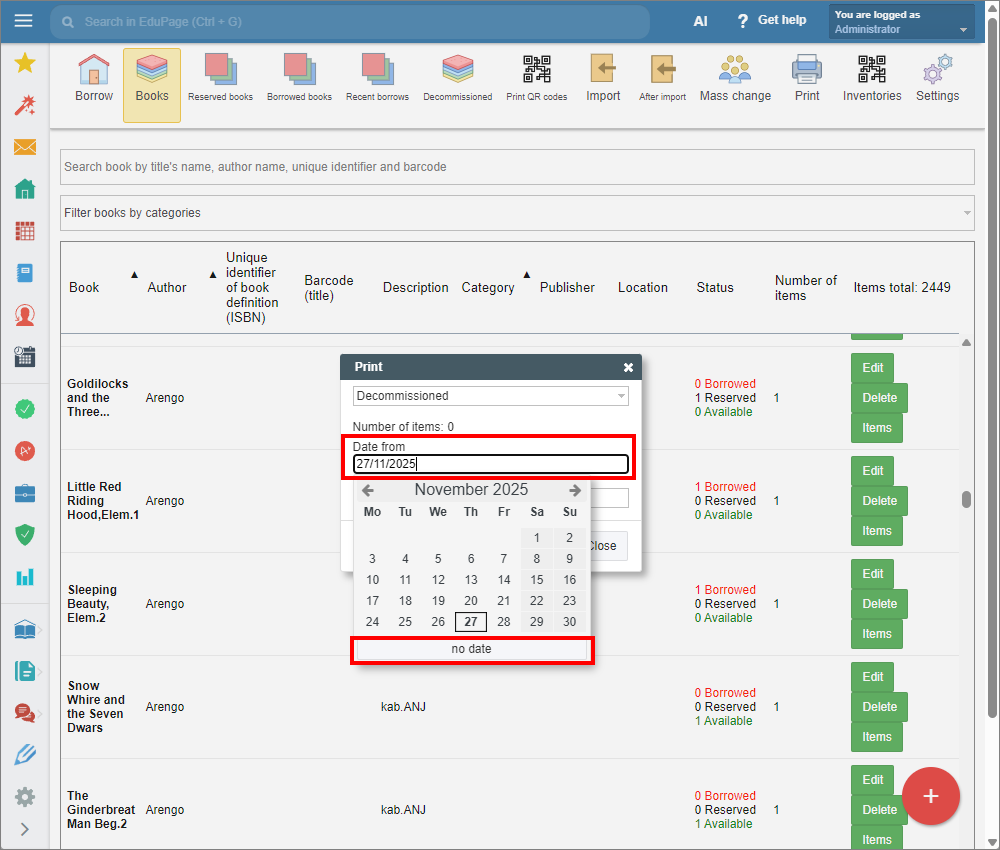
Task: Expand Filter books by categories dropdown
Action: (517, 213)
